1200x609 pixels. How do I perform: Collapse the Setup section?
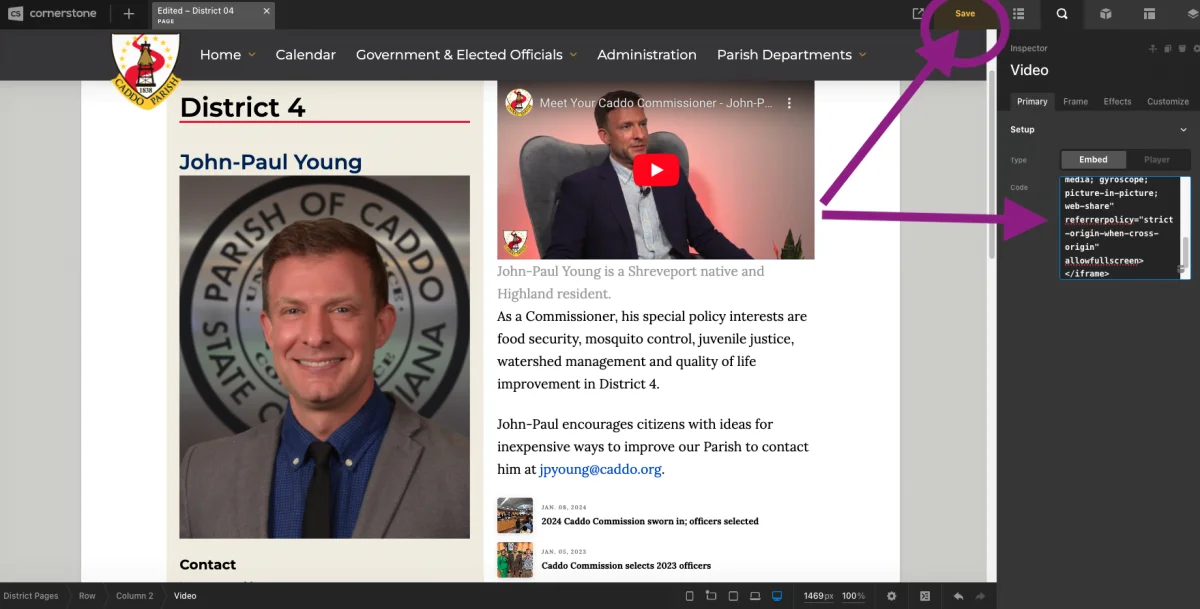1183,130
